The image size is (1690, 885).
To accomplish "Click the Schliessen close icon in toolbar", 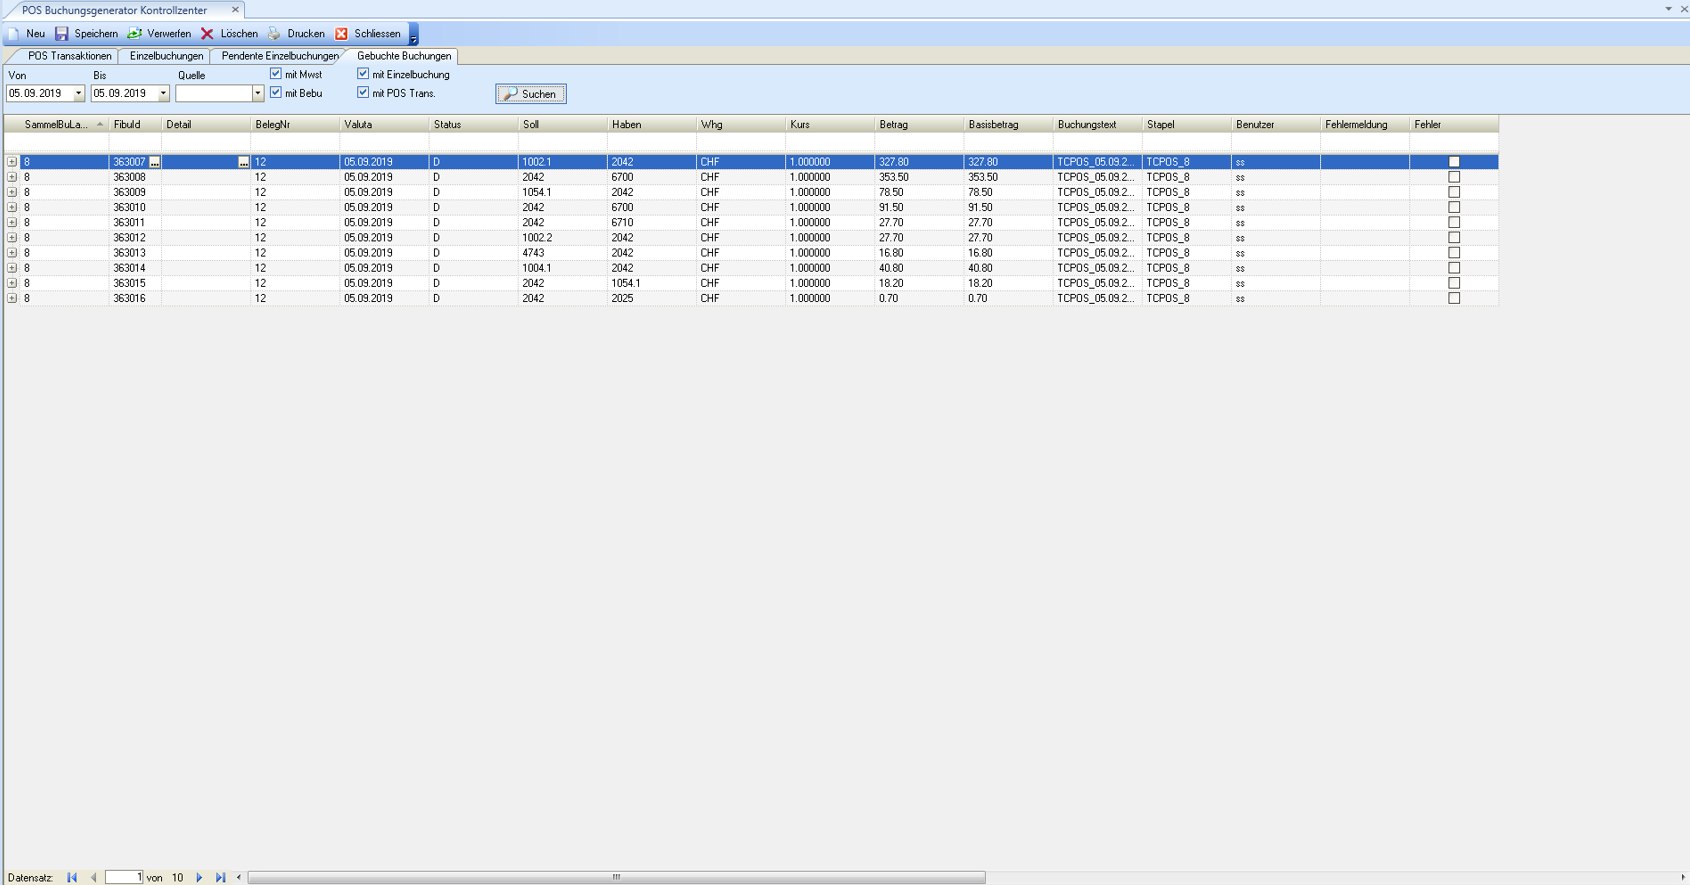I will (341, 34).
